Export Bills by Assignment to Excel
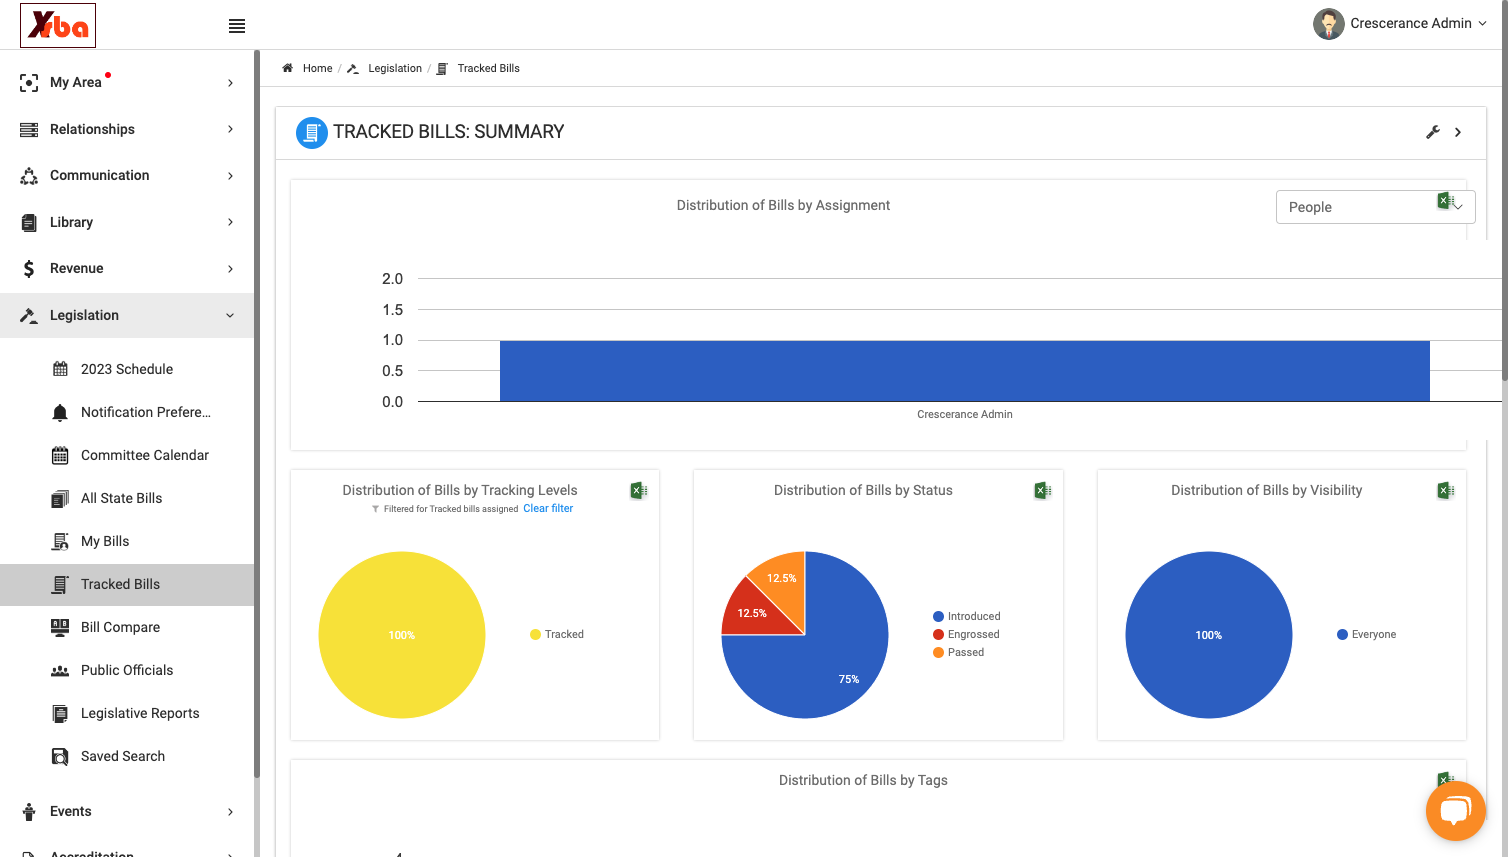Viewport: 1508px width, 857px height. click(x=1445, y=201)
